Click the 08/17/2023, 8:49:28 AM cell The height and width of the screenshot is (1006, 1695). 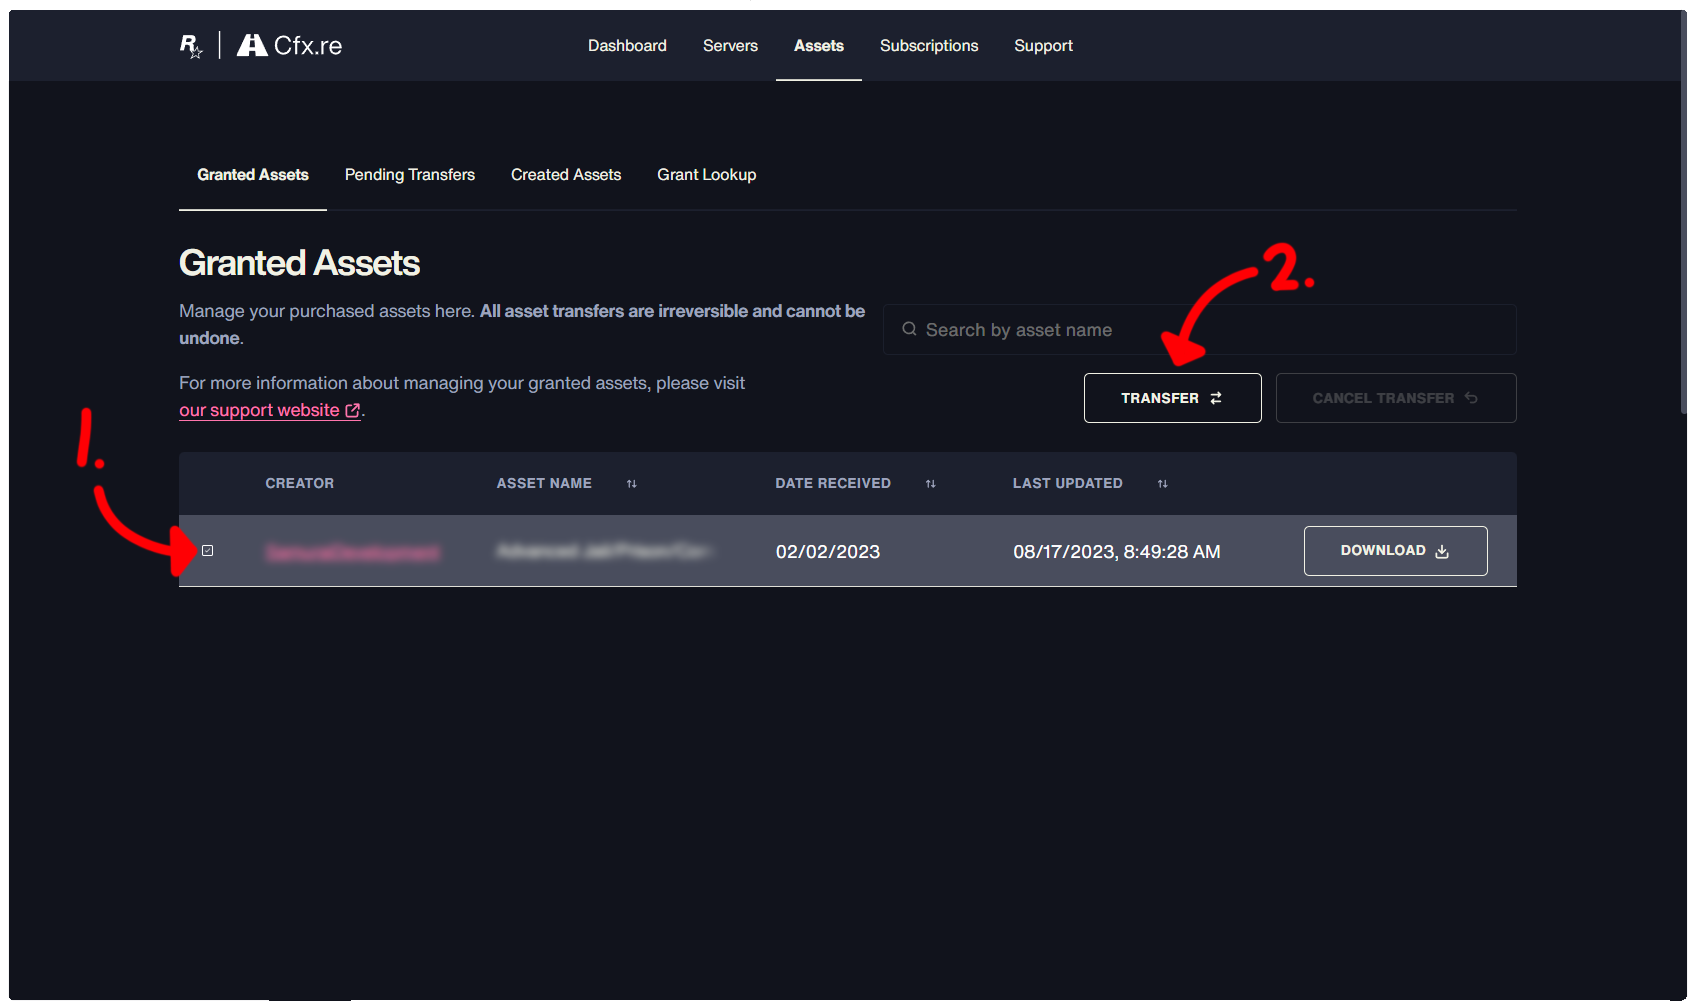click(x=1117, y=552)
